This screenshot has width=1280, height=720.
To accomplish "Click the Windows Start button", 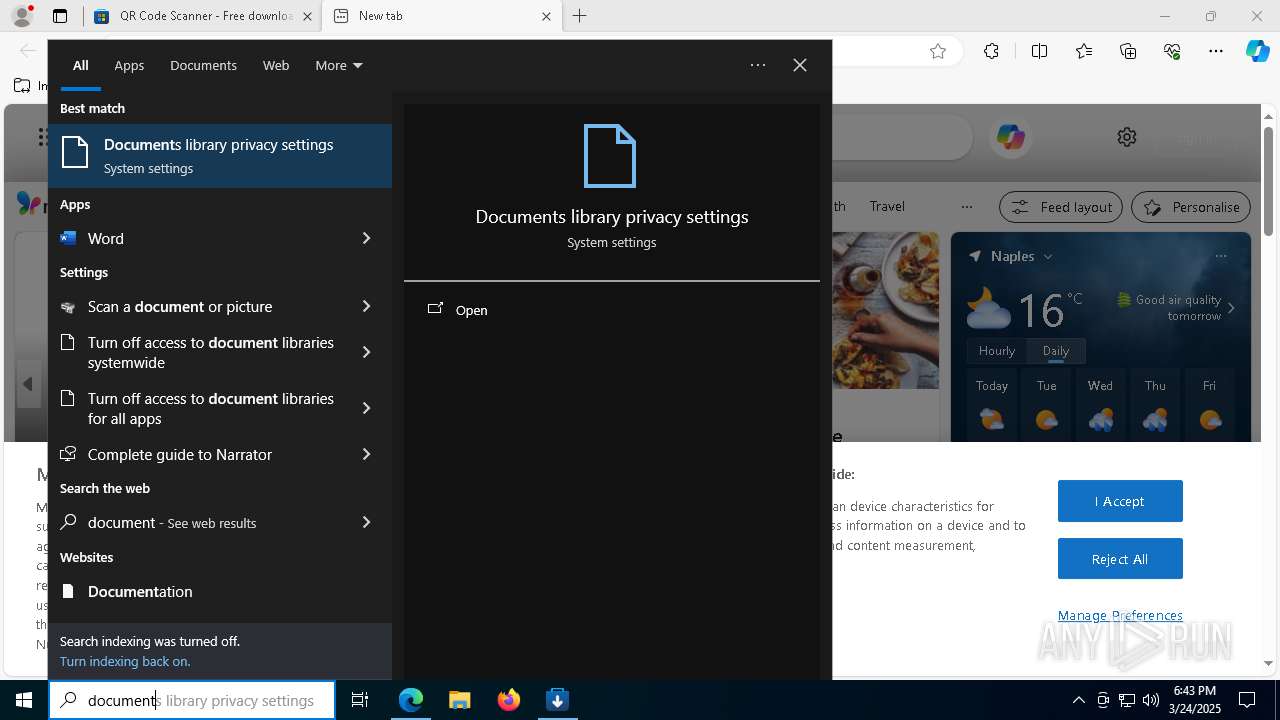I will pos(24,700).
